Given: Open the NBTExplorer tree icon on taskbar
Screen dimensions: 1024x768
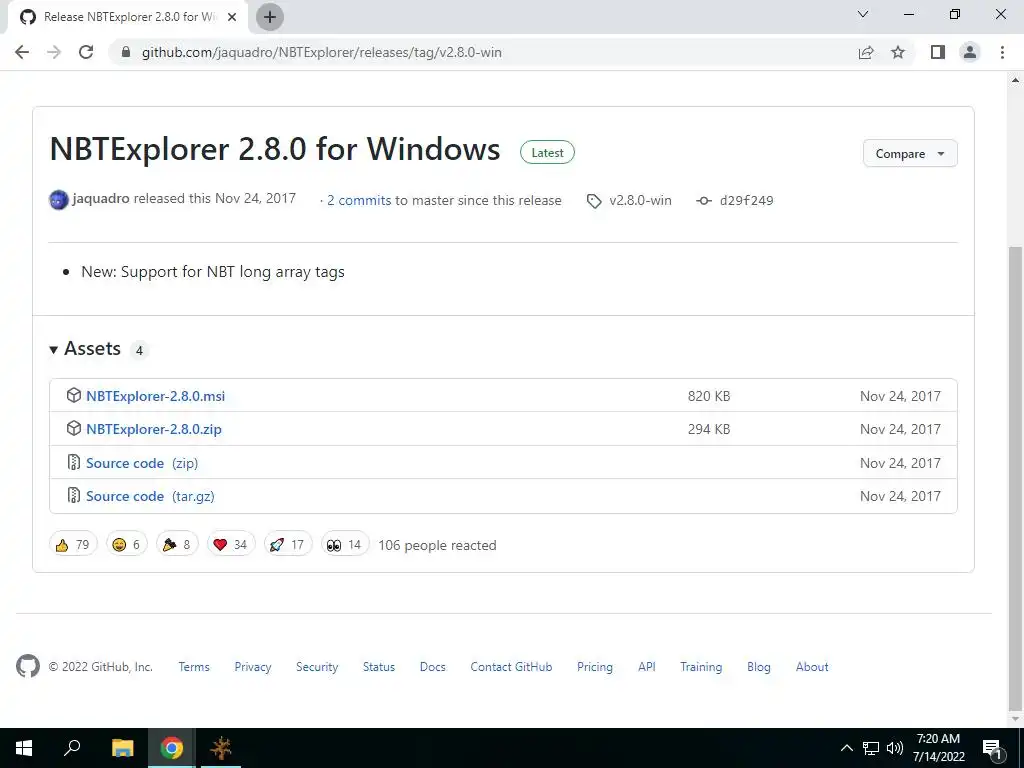Looking at the screenshot, I should [221, 748].
